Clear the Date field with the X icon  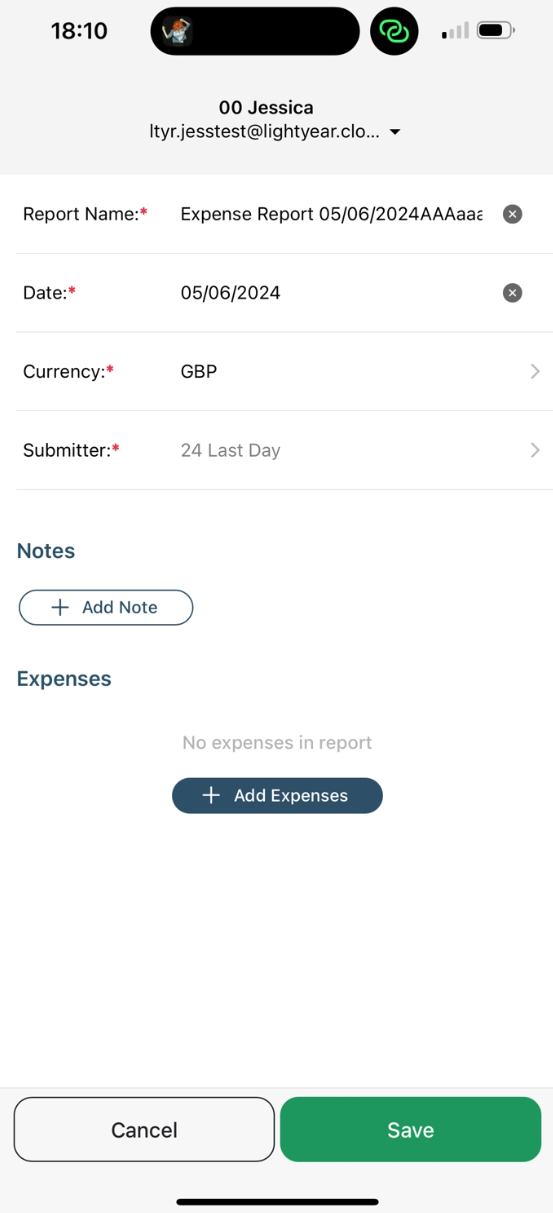coord(512,293)
